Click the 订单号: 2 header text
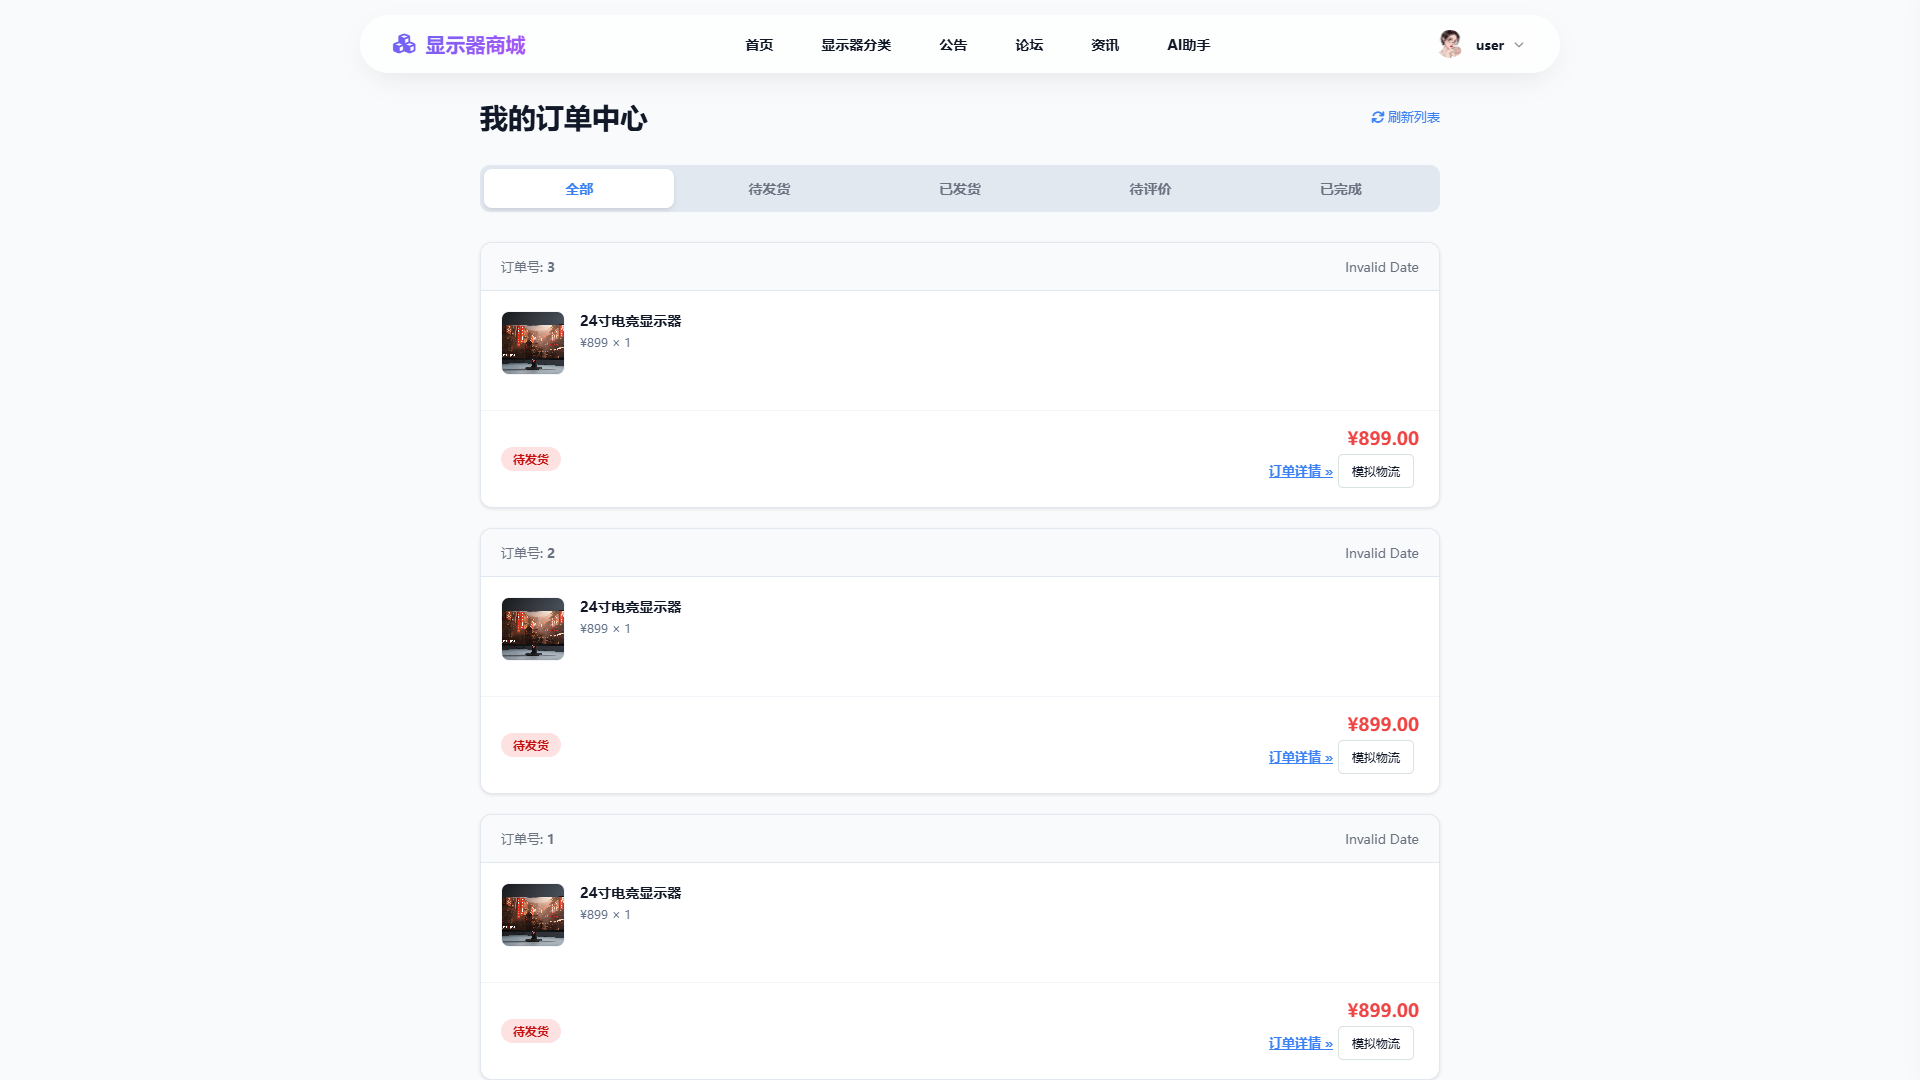1920x1080 pixels. click(x=528, y=553)
